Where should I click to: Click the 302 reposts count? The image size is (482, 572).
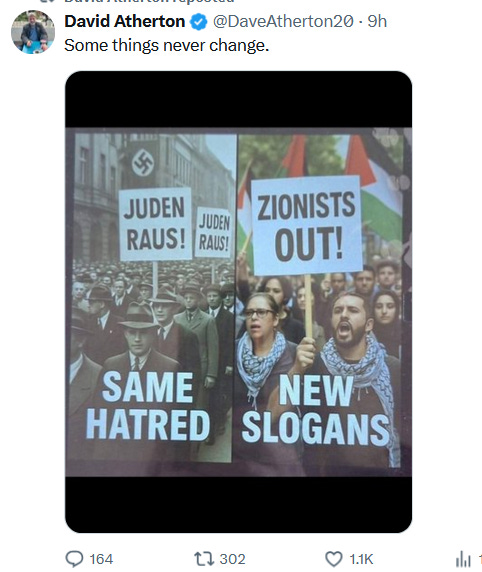pyautogui.click(x=232, y=559)
